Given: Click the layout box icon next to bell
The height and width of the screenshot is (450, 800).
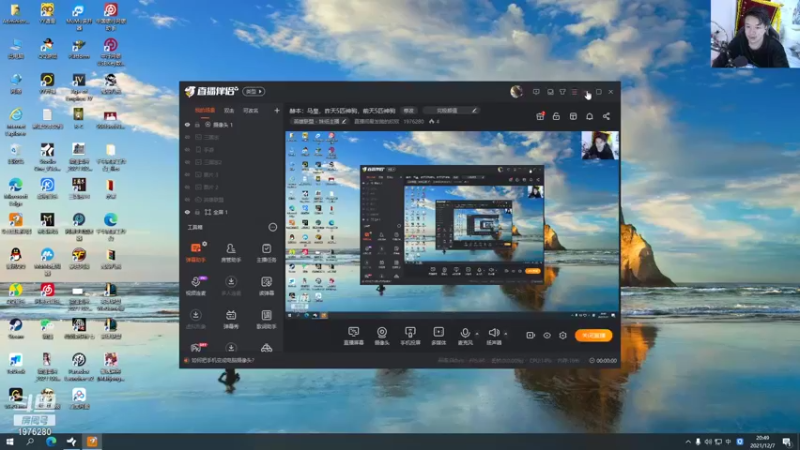Looking at the screenshot, I should click(x=573, y=116).
